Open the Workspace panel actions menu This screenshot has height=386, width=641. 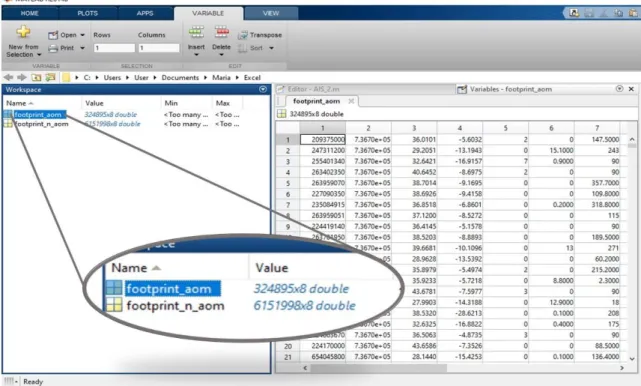(x=263, y=90)
